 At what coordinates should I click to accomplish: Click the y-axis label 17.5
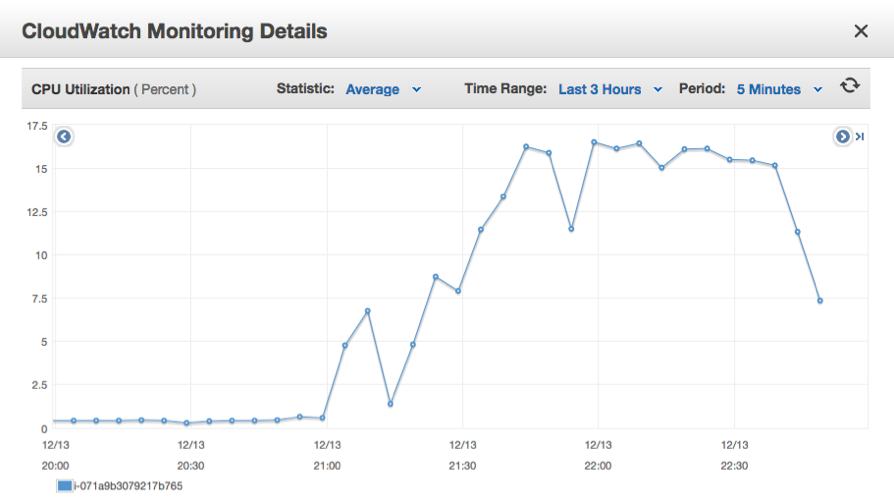point(37,126)
